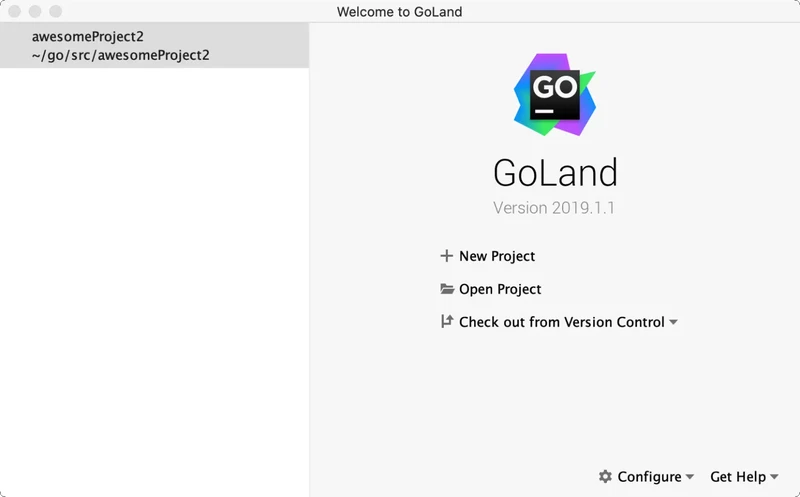800x497 pixels.
Task: Click the version control checkout icon
Action: [x=446, y=322]
